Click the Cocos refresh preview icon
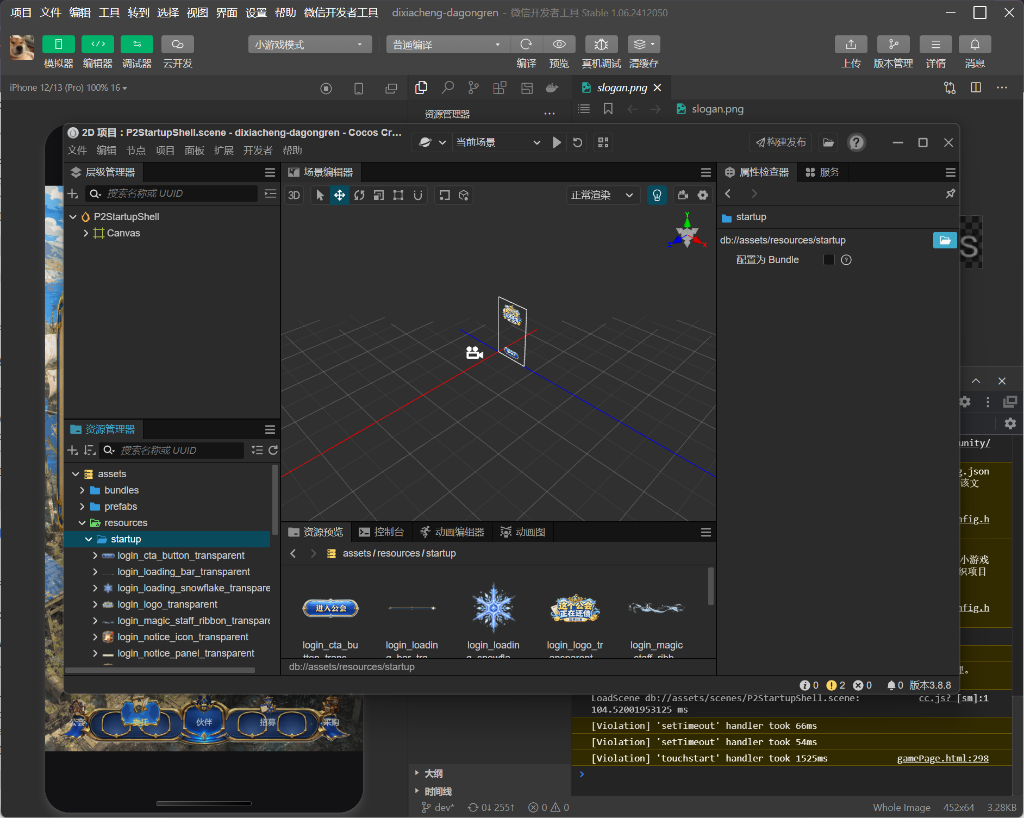1024x818 pixels. [x=577, y=142]
